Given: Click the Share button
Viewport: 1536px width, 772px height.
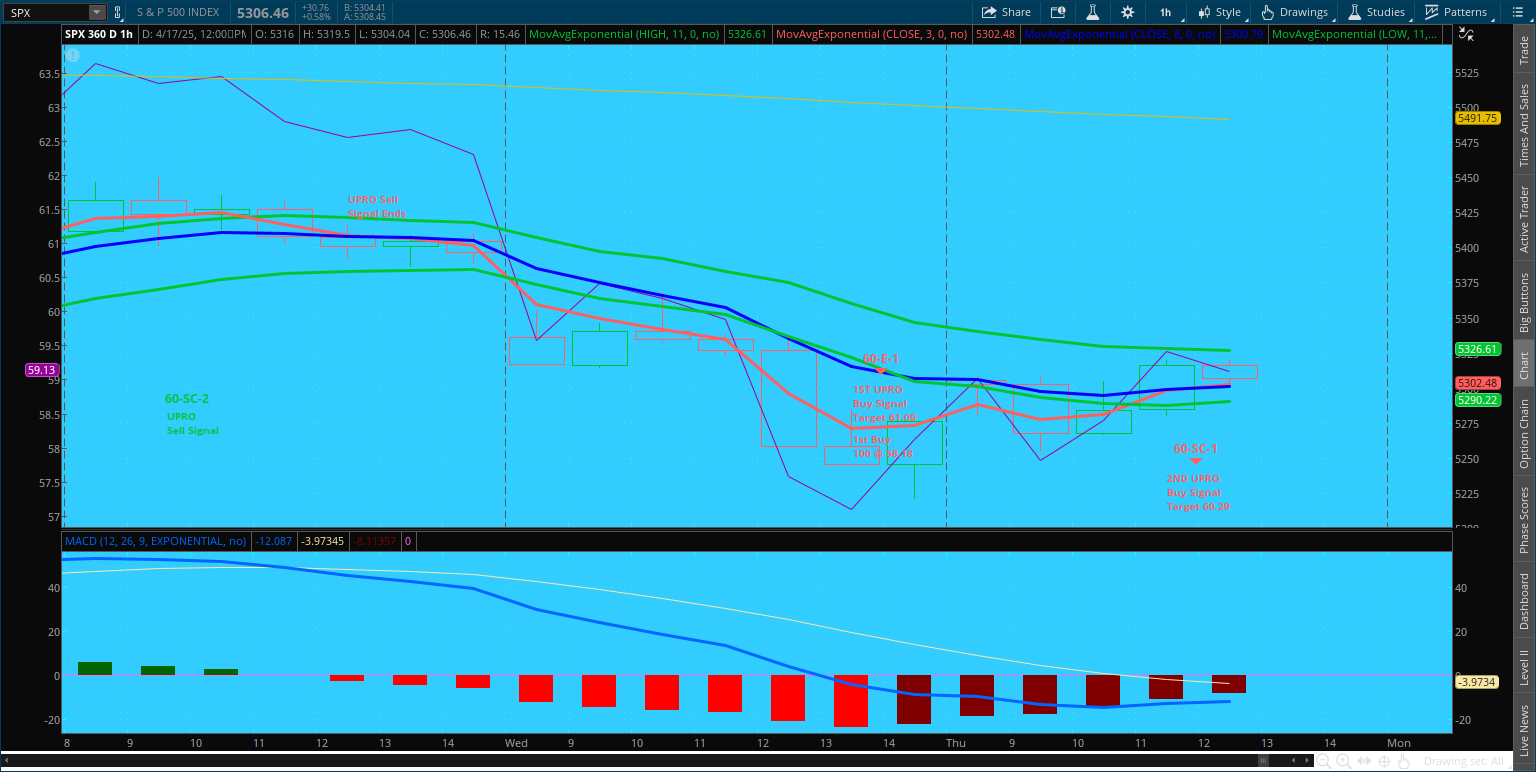Looking at the screenshot, I should [x=1006, y=12].
